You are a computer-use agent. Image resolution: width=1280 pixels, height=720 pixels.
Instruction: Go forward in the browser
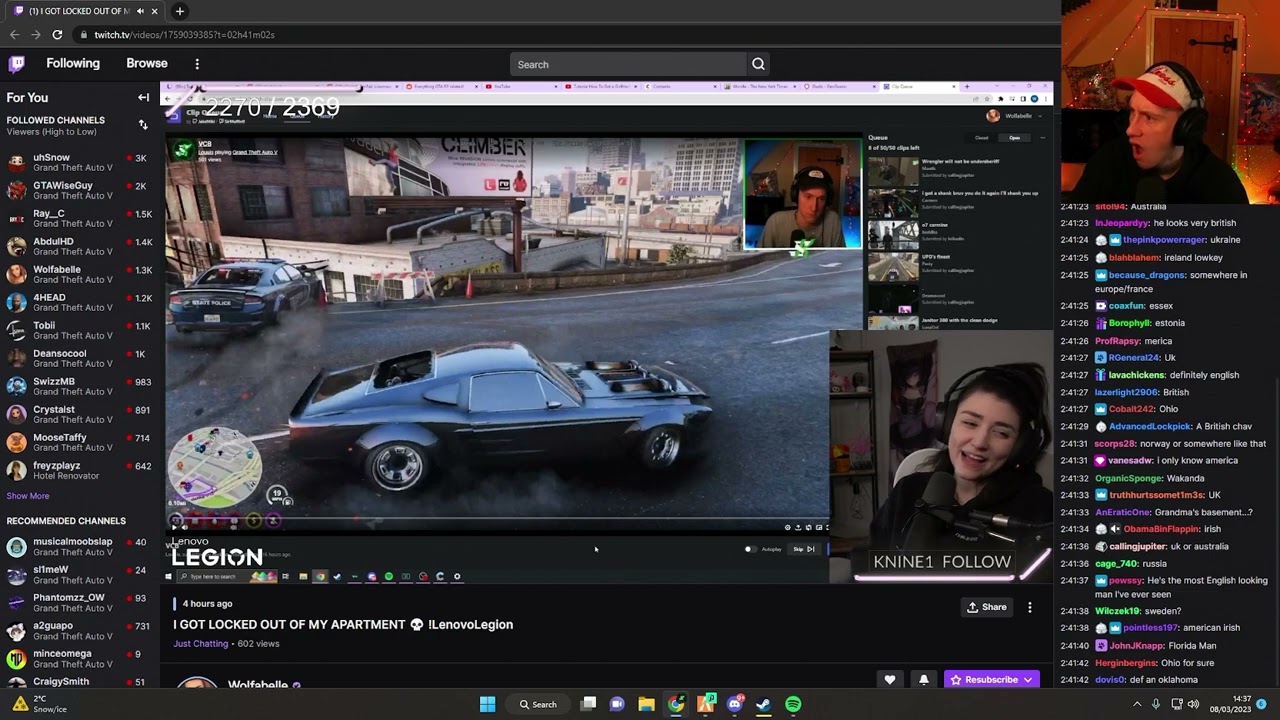coord(36,35)
